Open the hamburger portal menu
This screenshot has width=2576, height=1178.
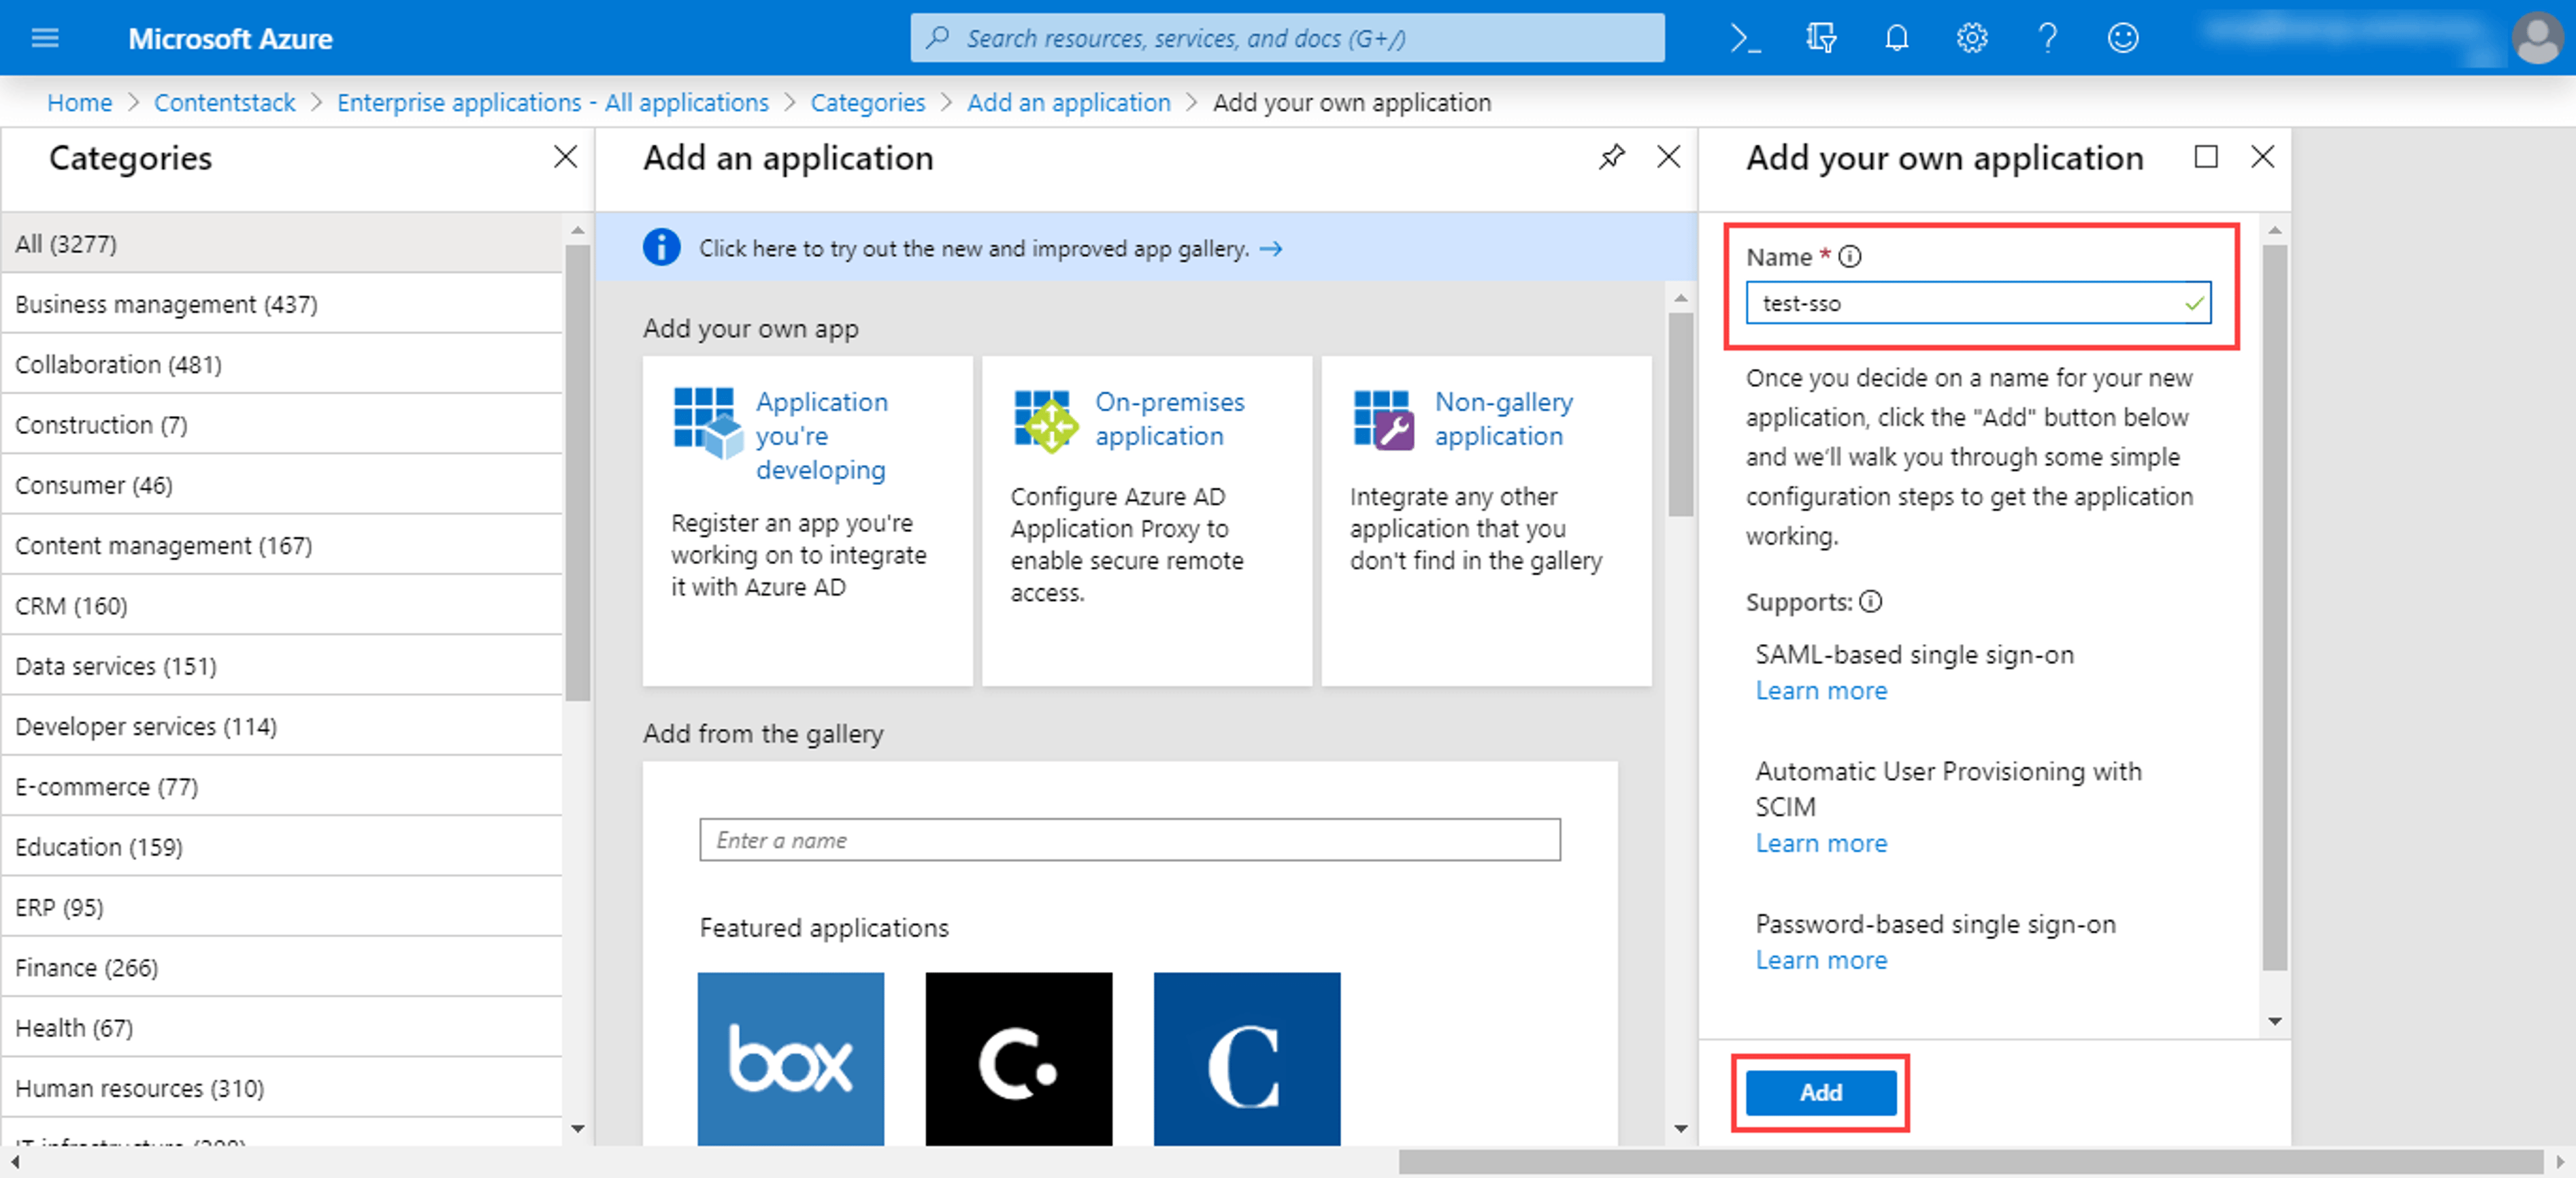click(45, 38)
